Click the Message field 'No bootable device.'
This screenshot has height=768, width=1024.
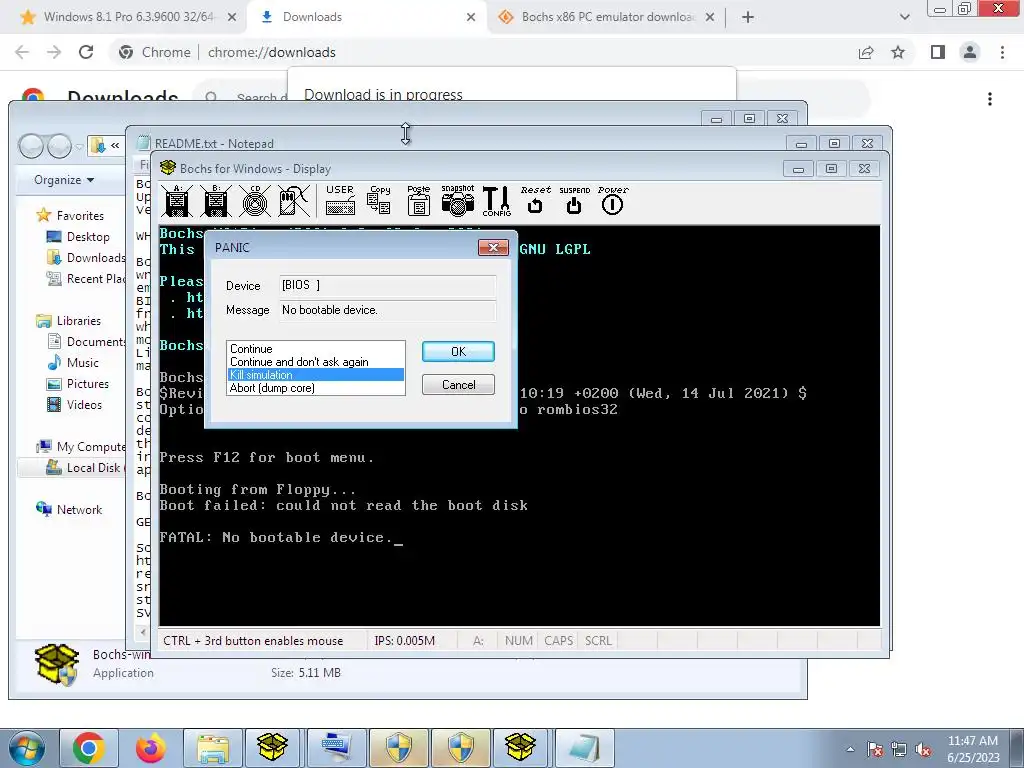point(388,310)
